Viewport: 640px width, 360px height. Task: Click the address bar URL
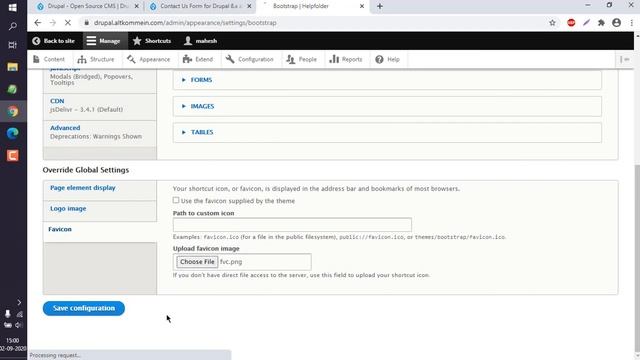click(x=185, y=23)
